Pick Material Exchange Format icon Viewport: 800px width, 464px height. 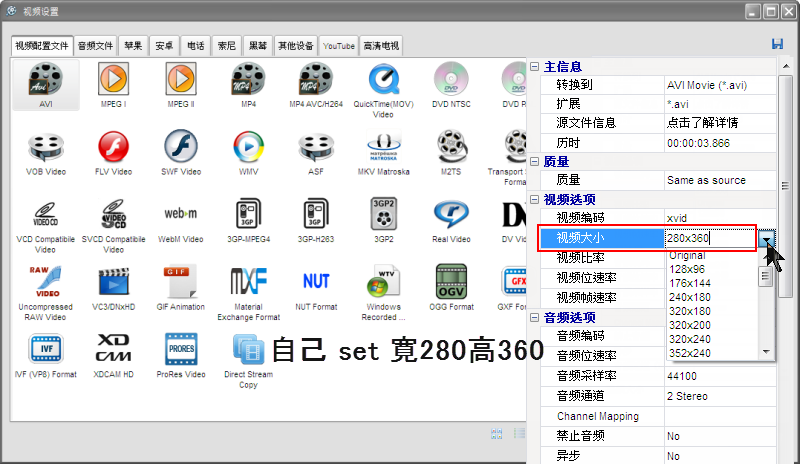tap(248, 281)
